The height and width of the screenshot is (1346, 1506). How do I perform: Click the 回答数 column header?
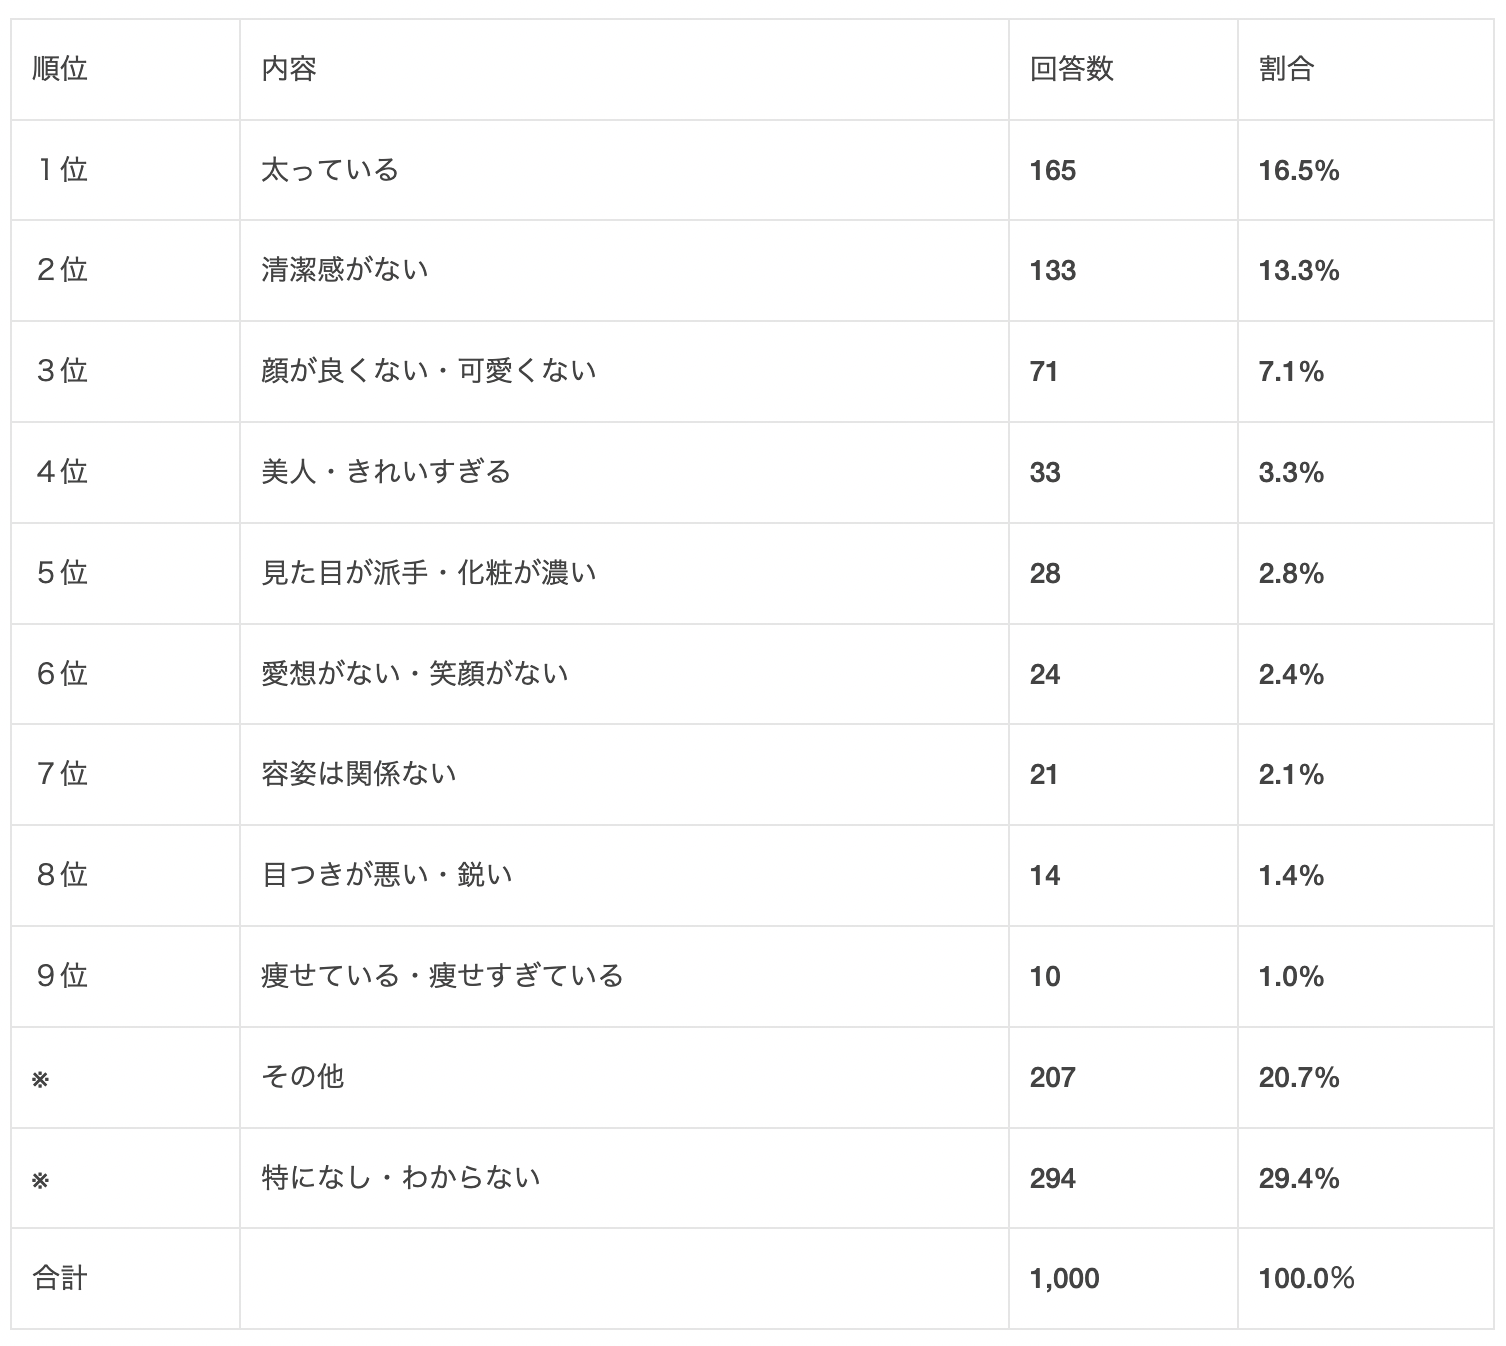click(x=1071, y=69)
